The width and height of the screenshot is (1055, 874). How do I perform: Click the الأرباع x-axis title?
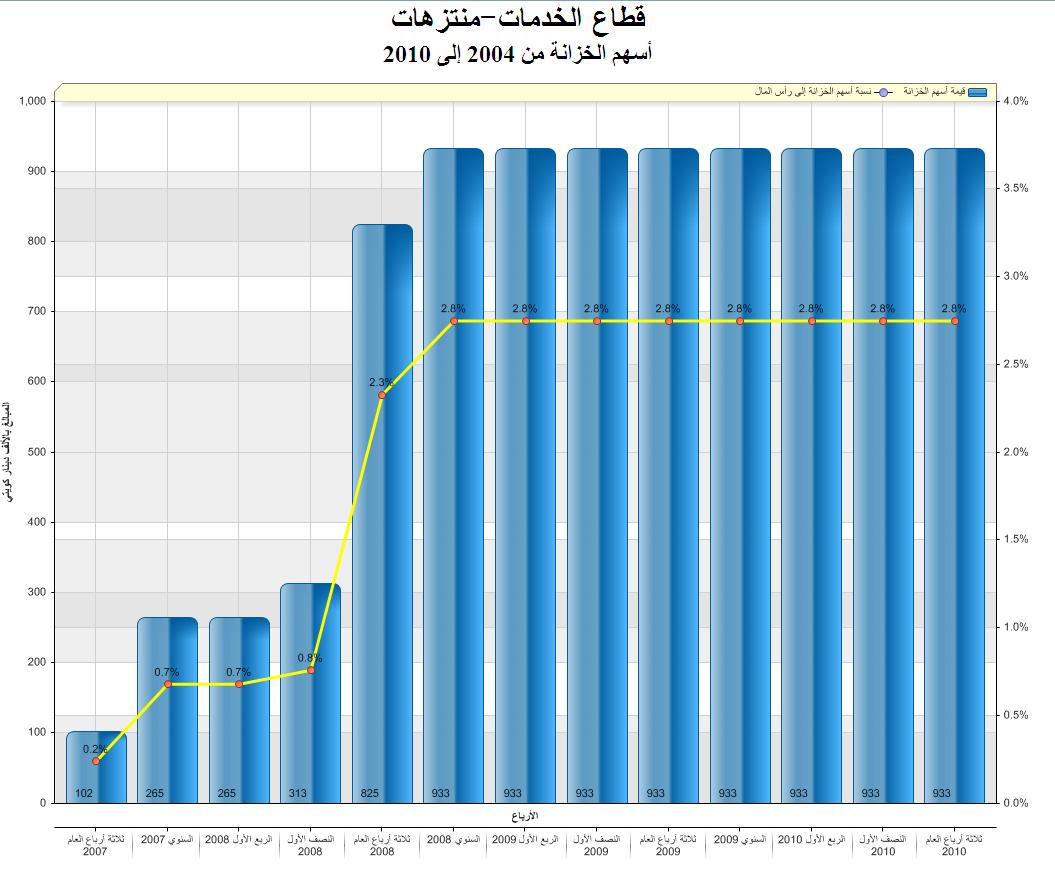click(x=524, y=815)
